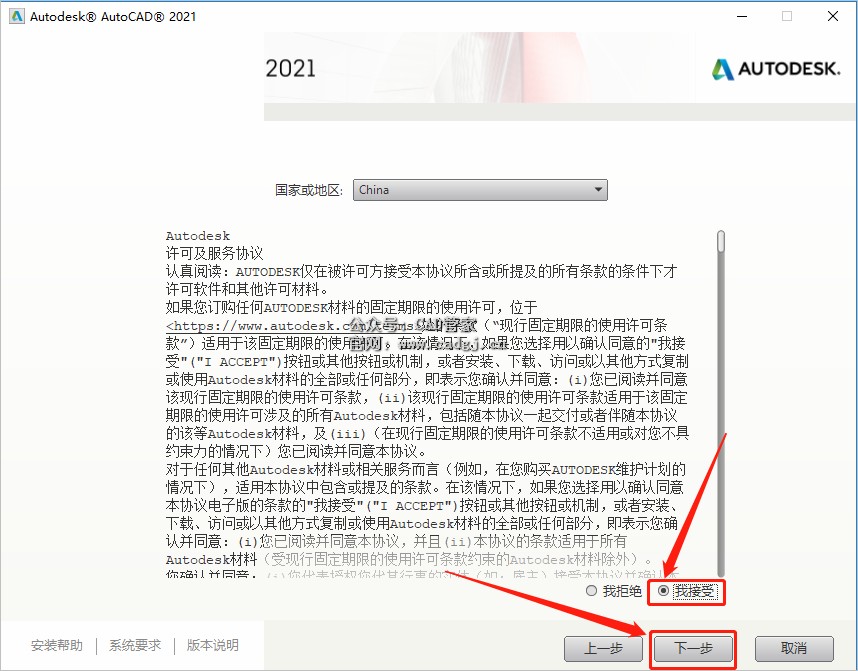Image resolution: width=858 pixels, height=671 pixels.
Task: Click the 上一步 (Back) button
Action: coord(604,649)
